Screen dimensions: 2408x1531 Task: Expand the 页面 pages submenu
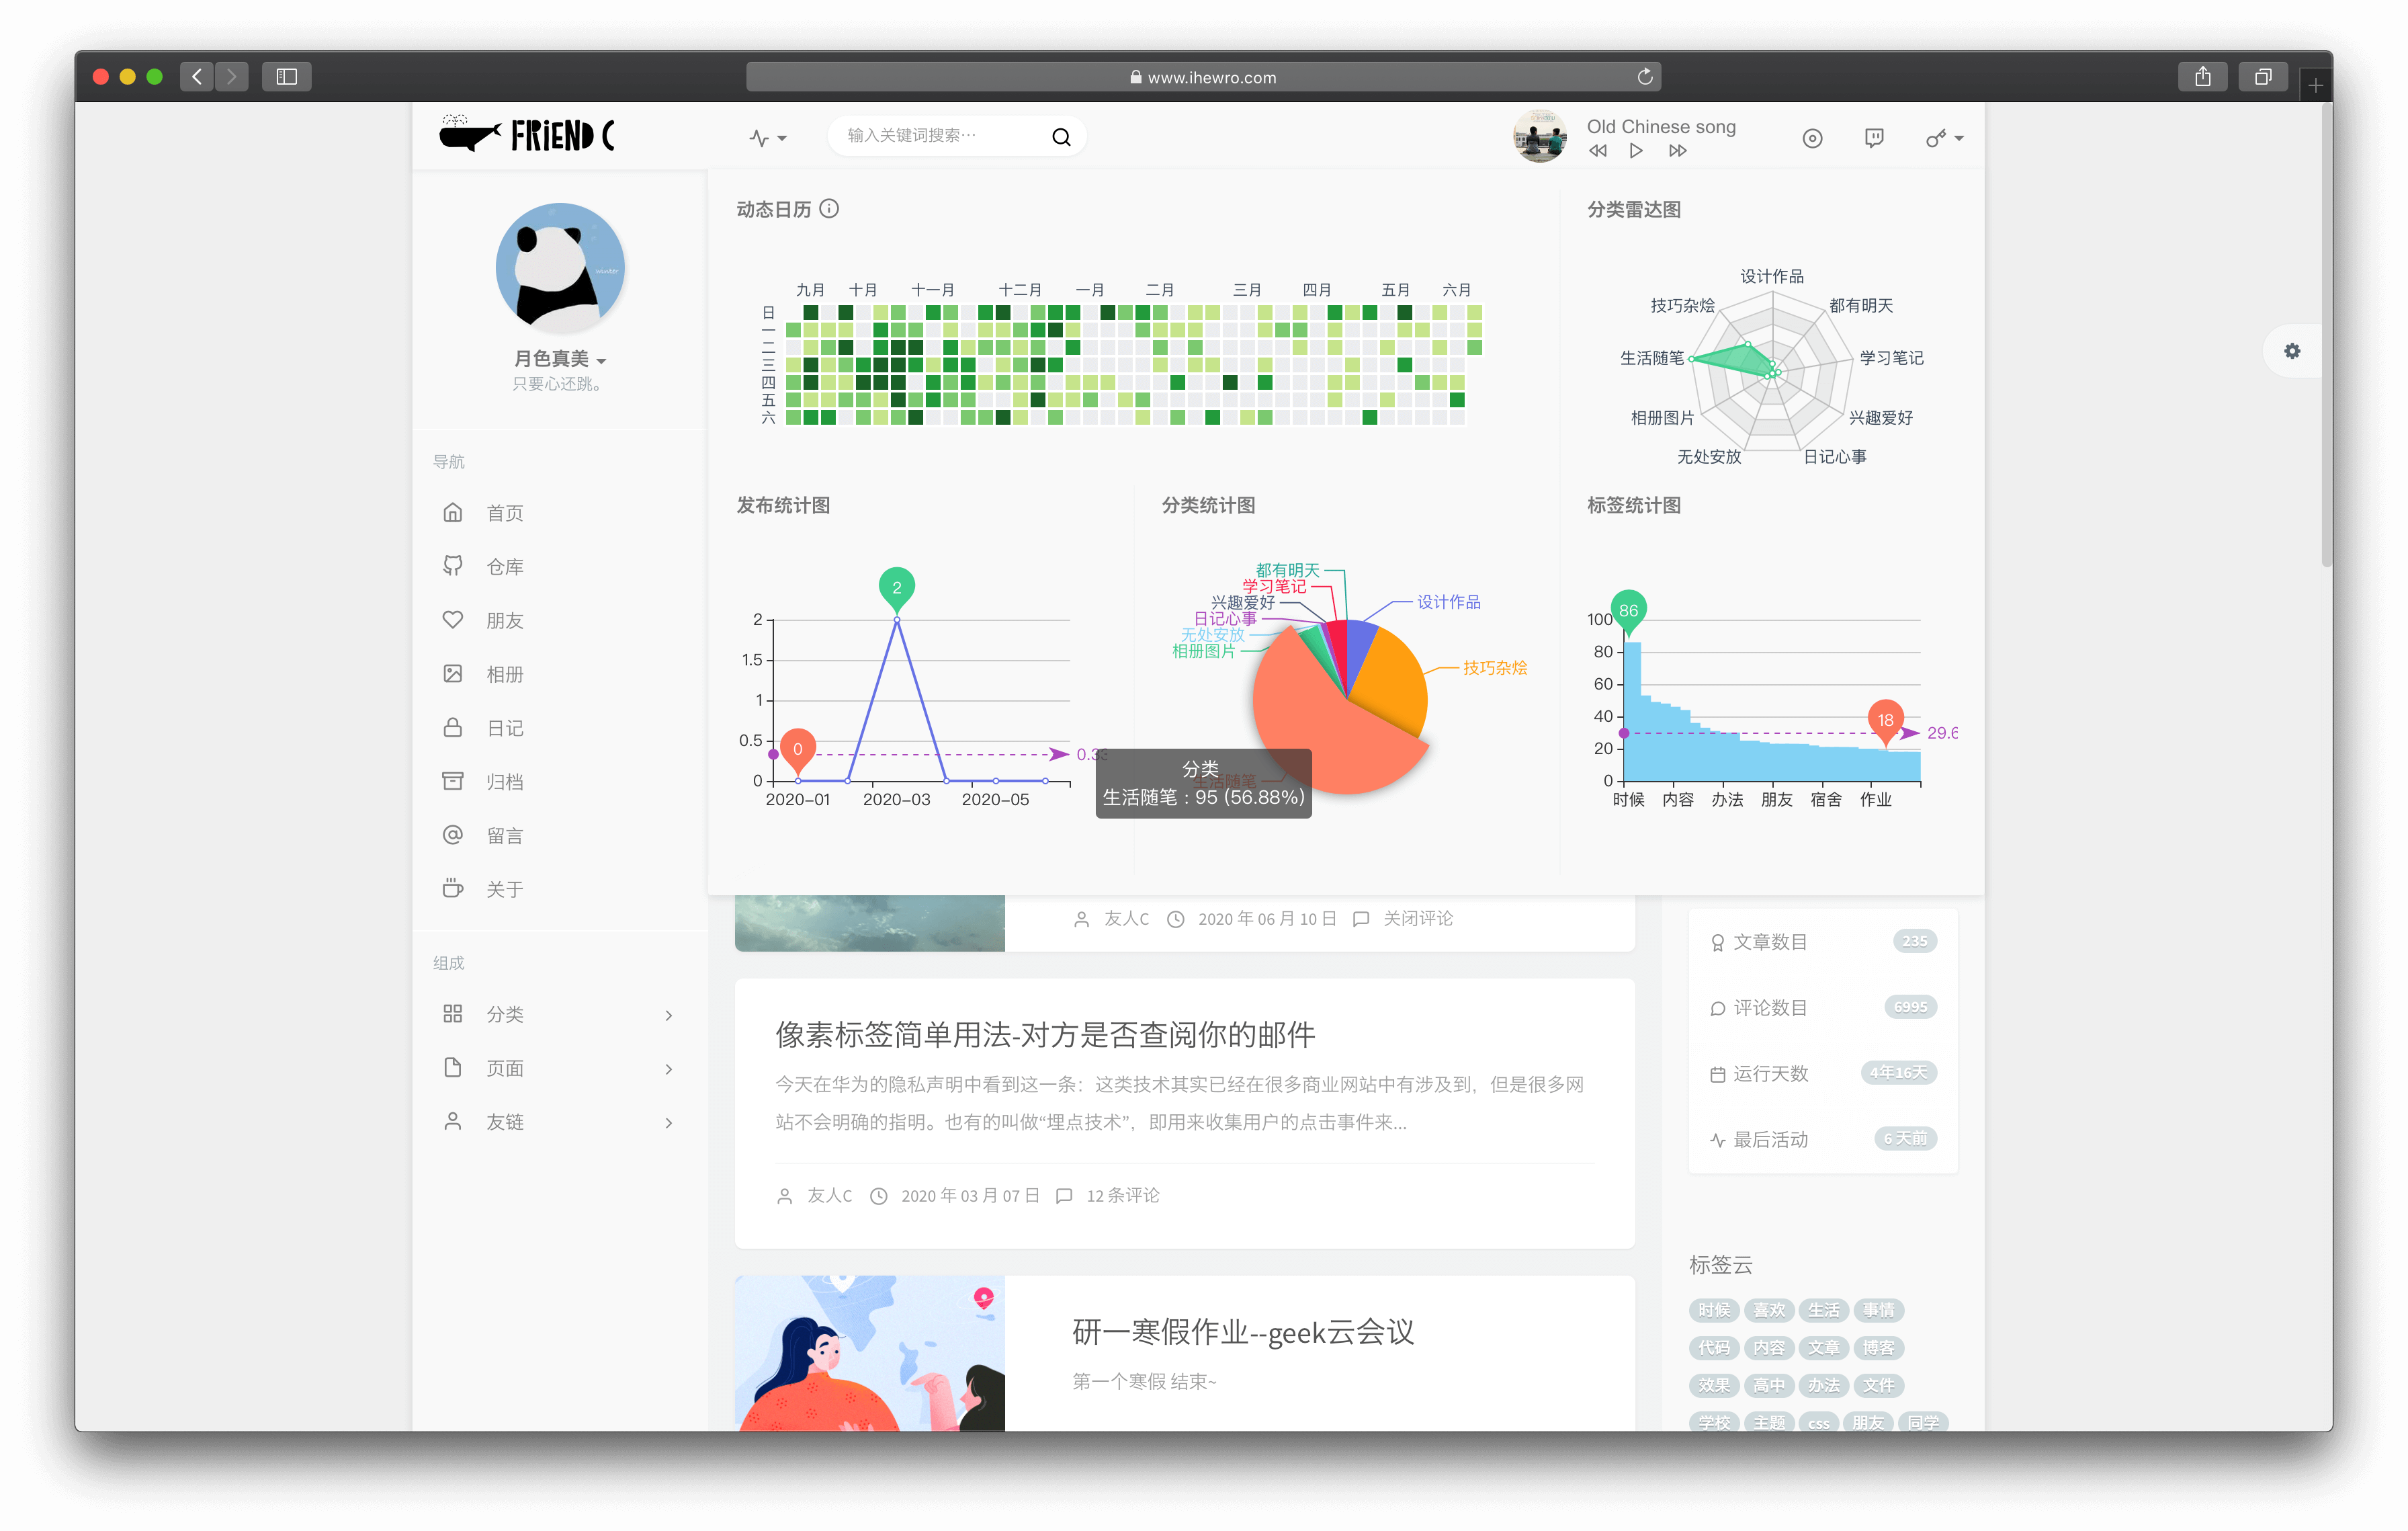click(559, 1069)
